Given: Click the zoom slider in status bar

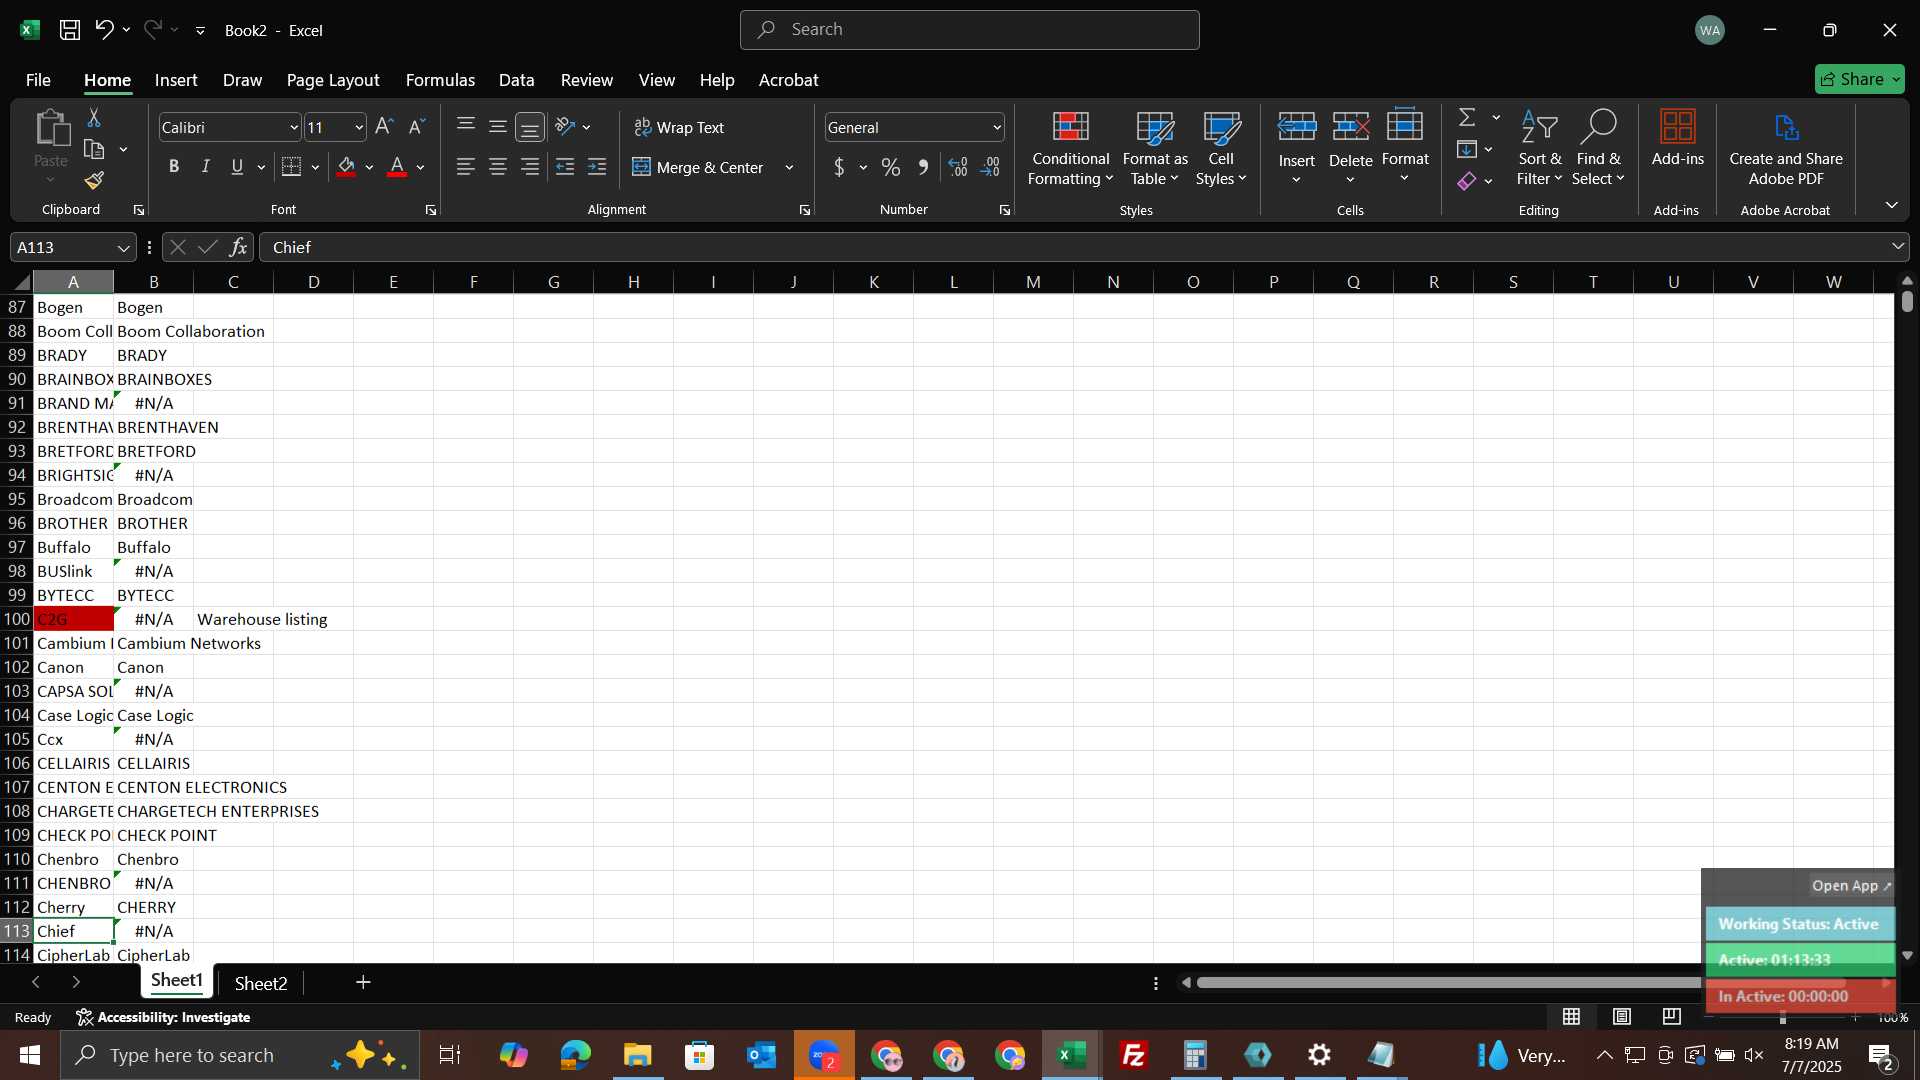Looking at the screenshot, I should click(x=1782, y=1017).
